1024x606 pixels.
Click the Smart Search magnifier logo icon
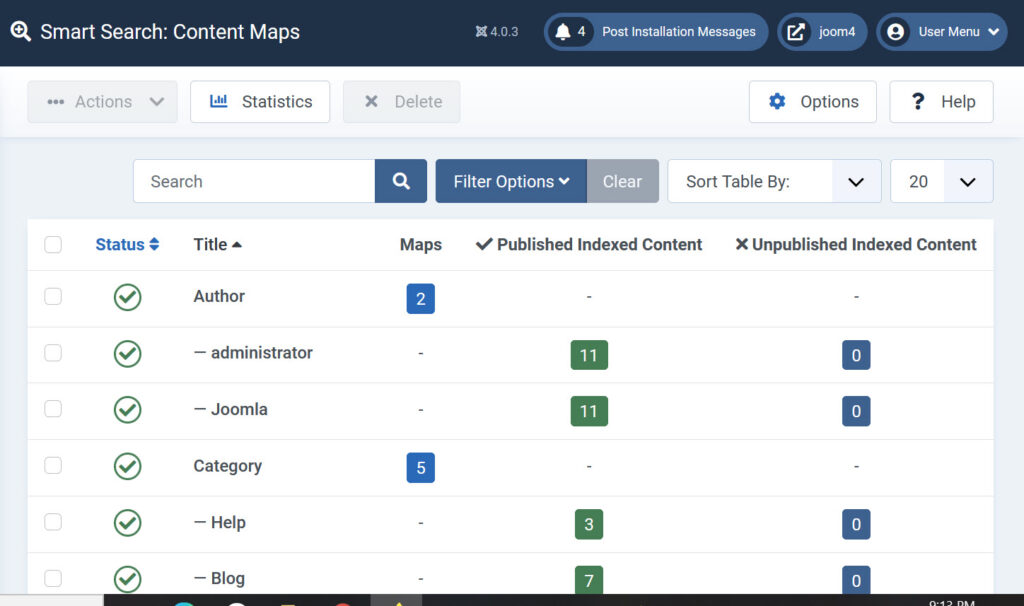coord(21,31)
